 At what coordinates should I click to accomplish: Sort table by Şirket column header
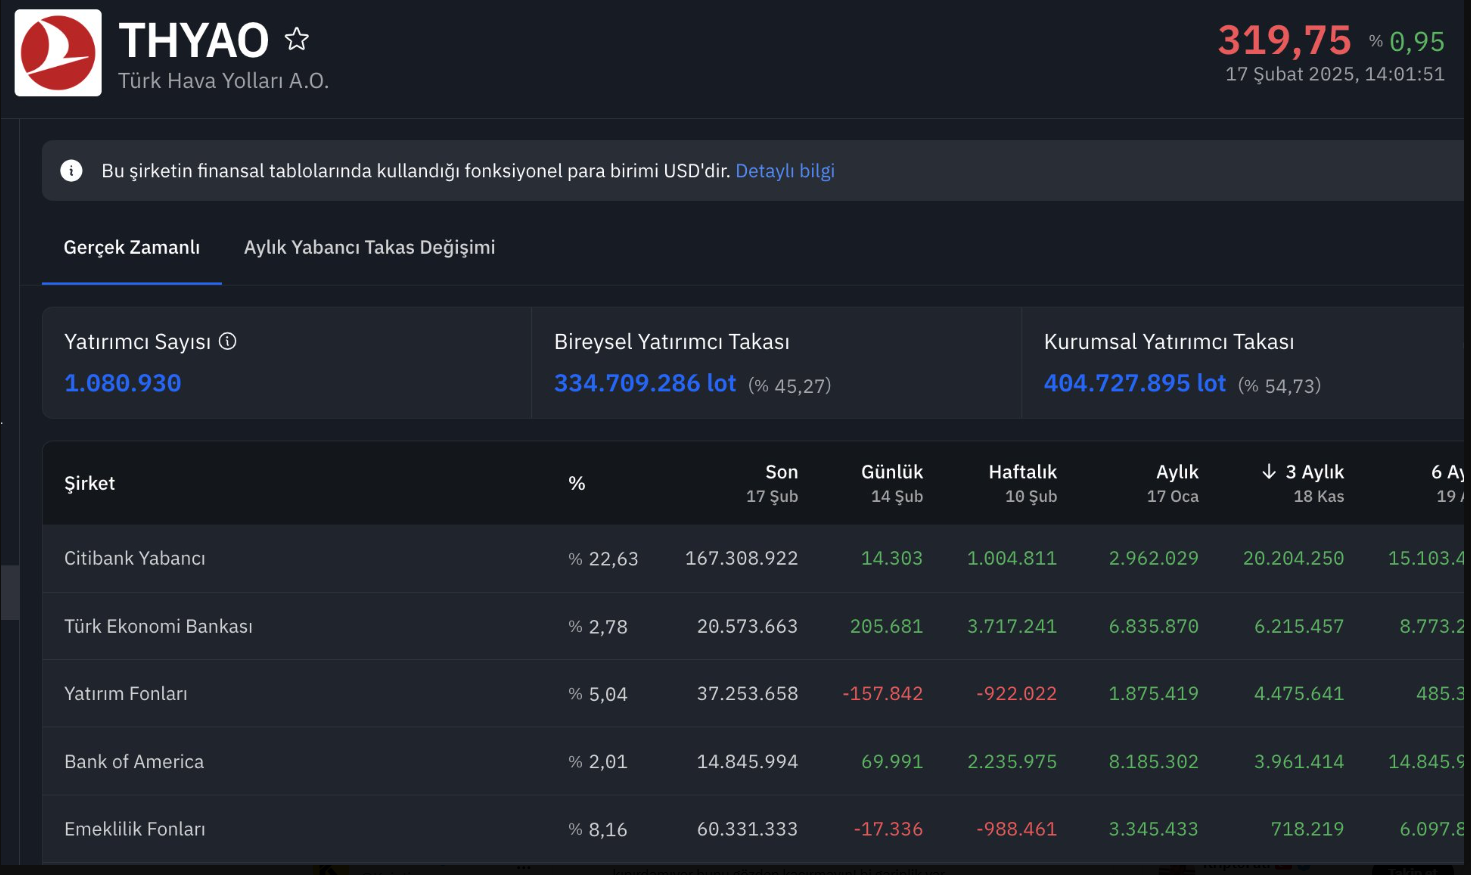[90, 483]
